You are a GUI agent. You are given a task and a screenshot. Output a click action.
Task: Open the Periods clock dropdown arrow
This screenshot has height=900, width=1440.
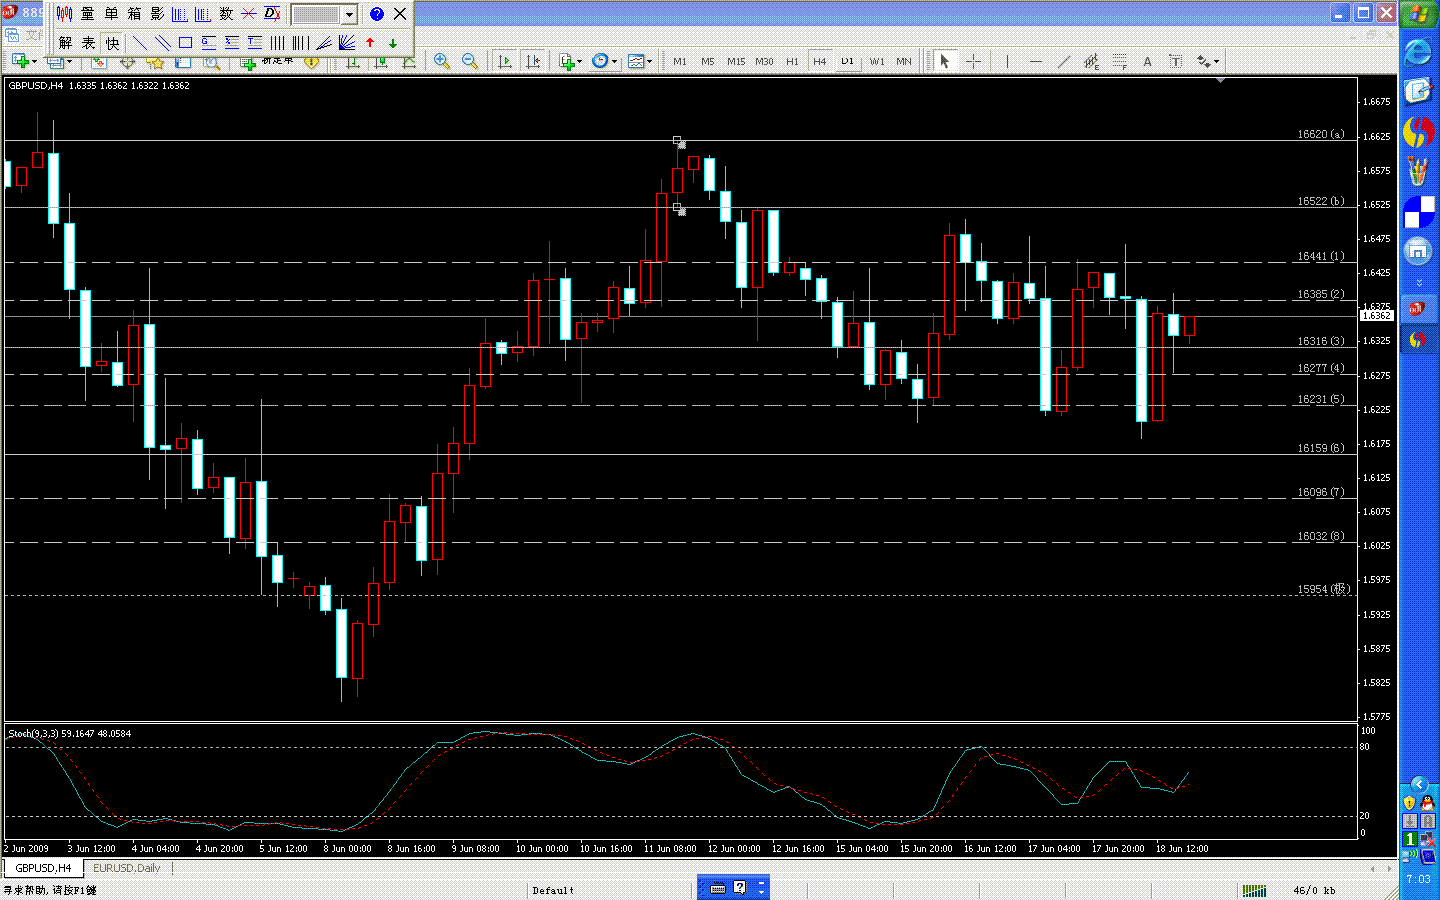point(613,61)
